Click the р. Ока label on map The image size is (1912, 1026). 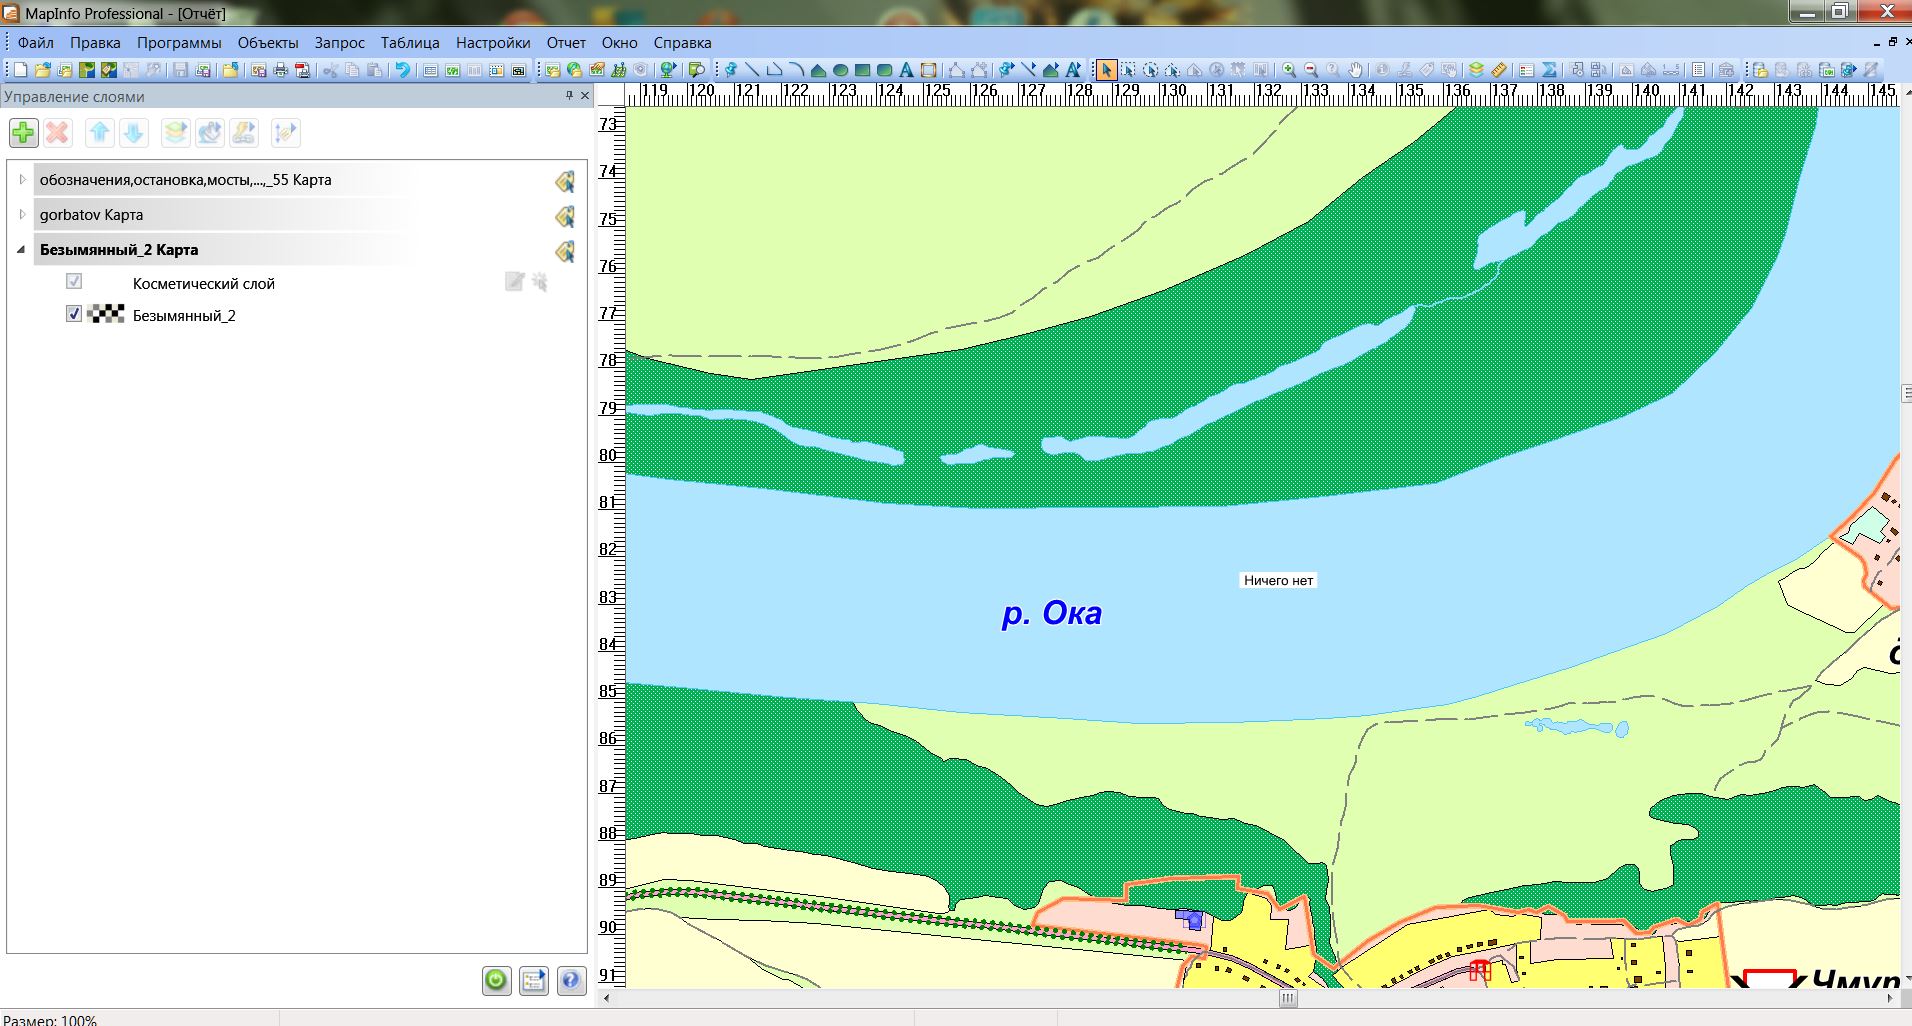tap(1051, 613)
